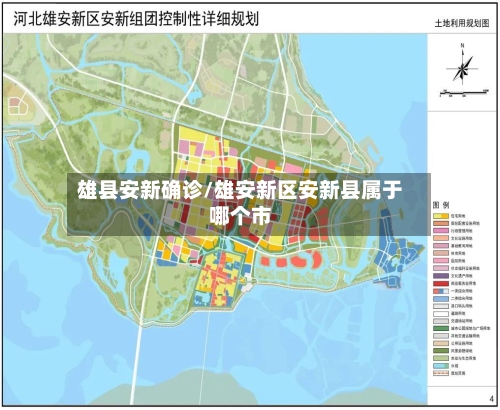500x410 pixels.
Task: Select the dark green 城市公园绿地与广场用地 swatch
Action: (441, 328)
